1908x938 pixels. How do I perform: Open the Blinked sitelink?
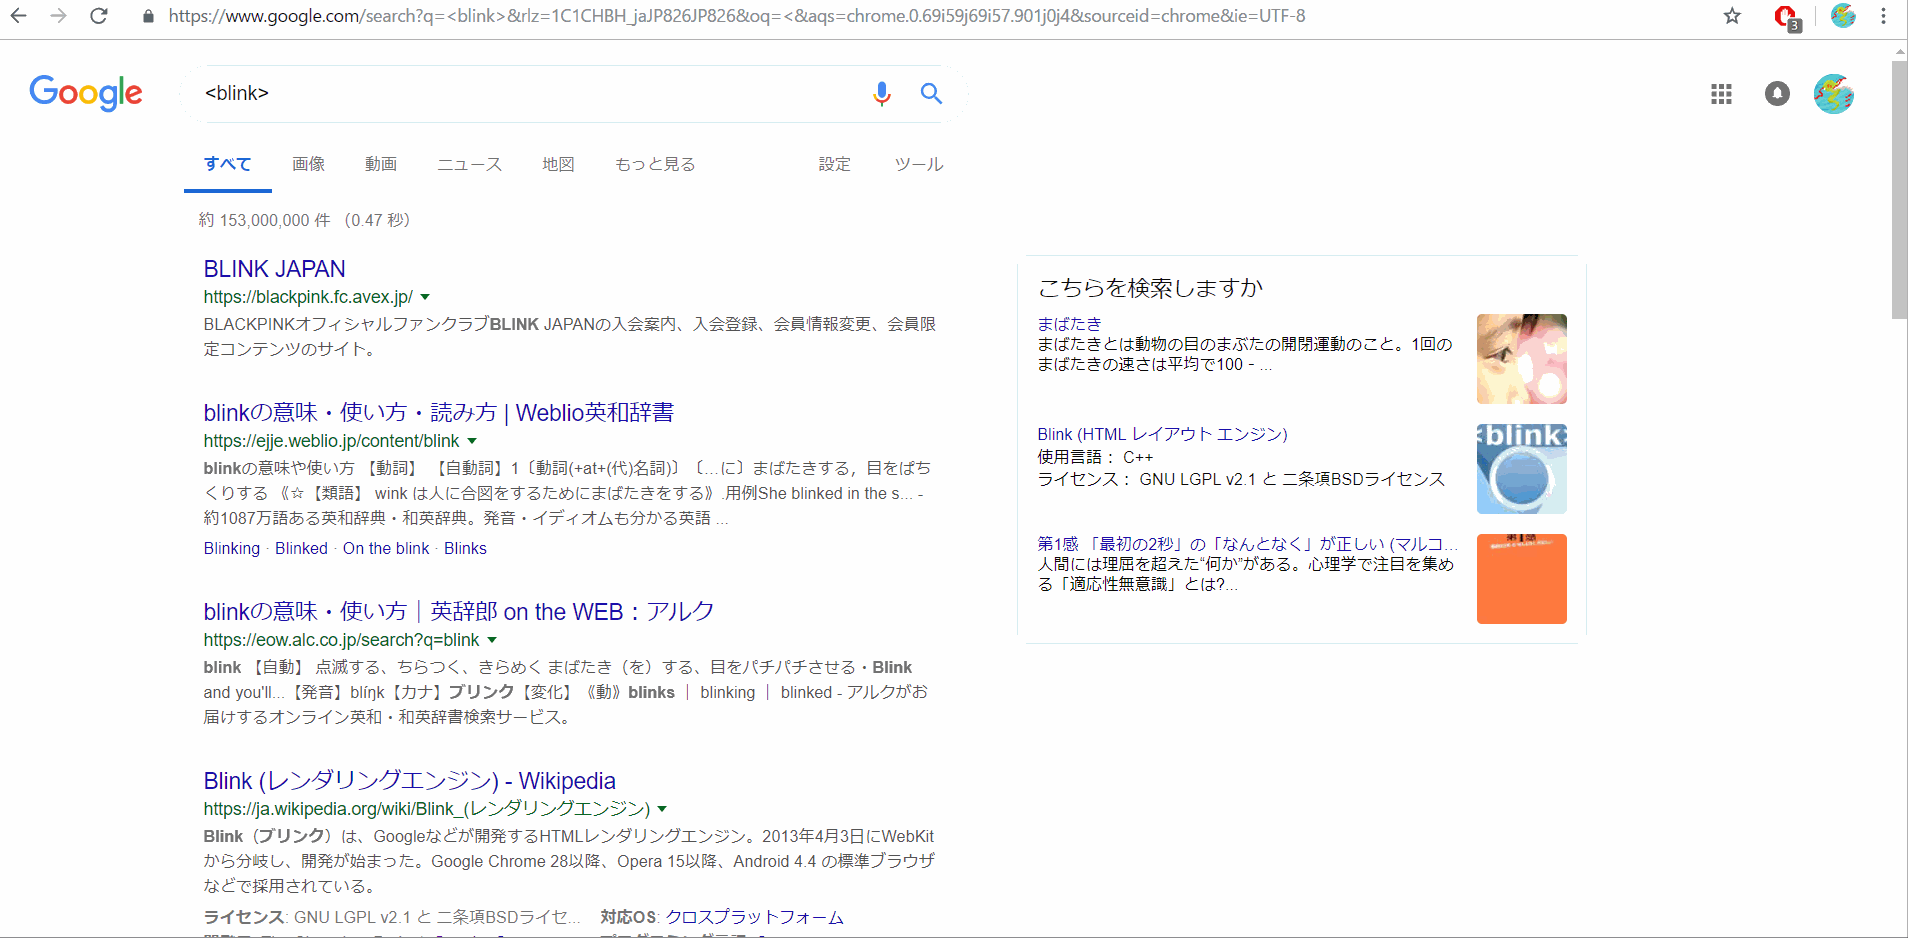(x=301, y=548)
